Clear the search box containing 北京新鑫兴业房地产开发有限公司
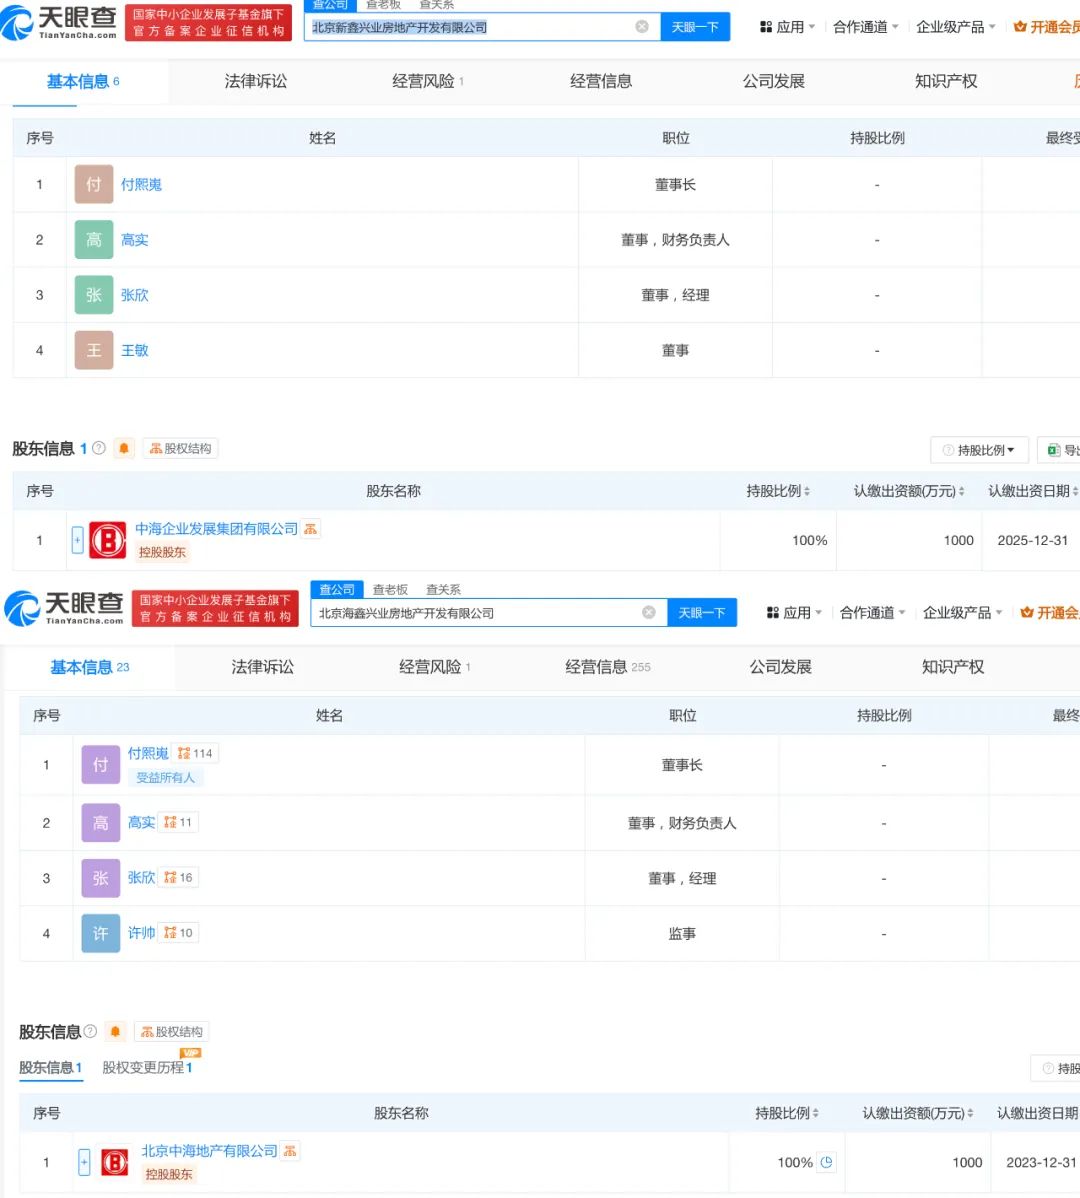 (x=642, y=27)
